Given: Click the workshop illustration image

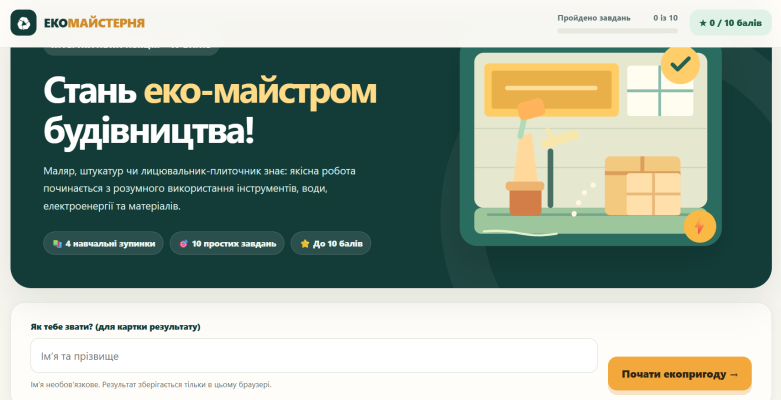Looking at the screenshot, I should [x=590, y=144].
